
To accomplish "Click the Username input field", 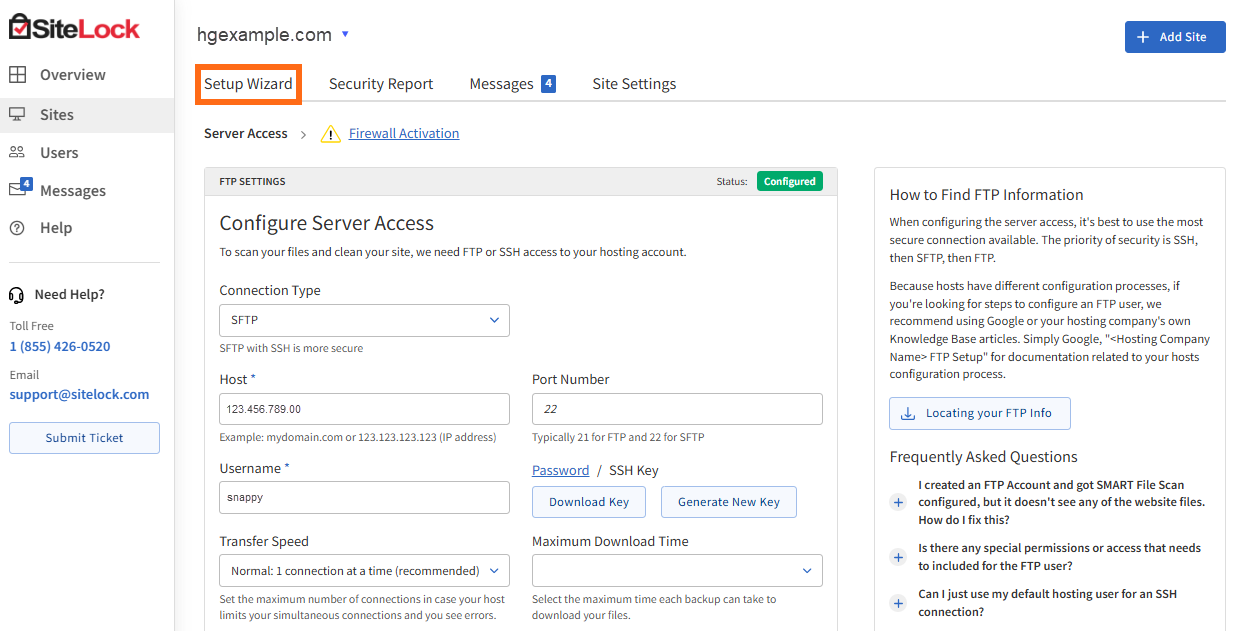I will [x=364, y=497].
